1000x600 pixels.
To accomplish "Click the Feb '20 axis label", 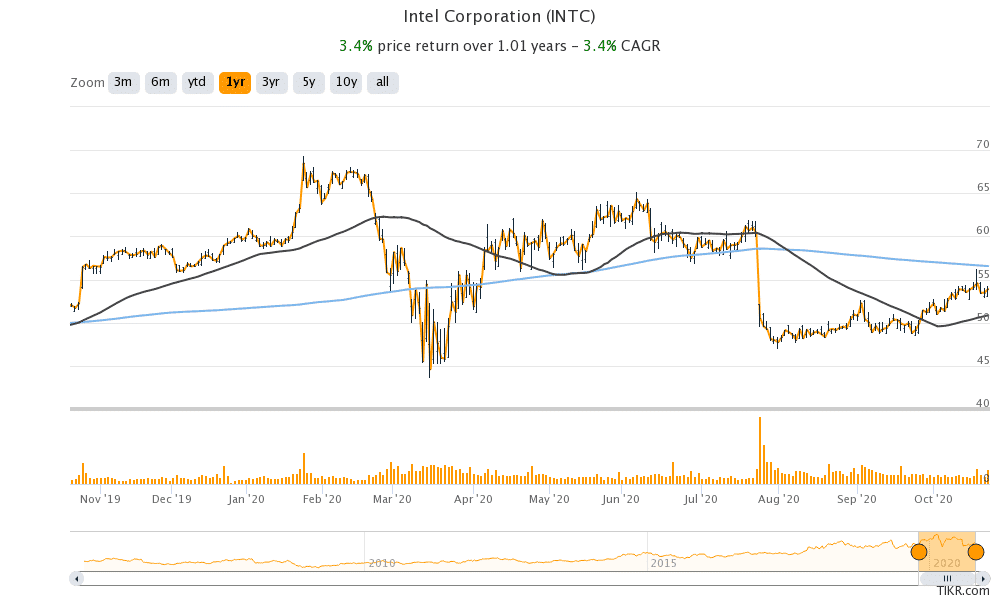I will [x=322, y=499].
